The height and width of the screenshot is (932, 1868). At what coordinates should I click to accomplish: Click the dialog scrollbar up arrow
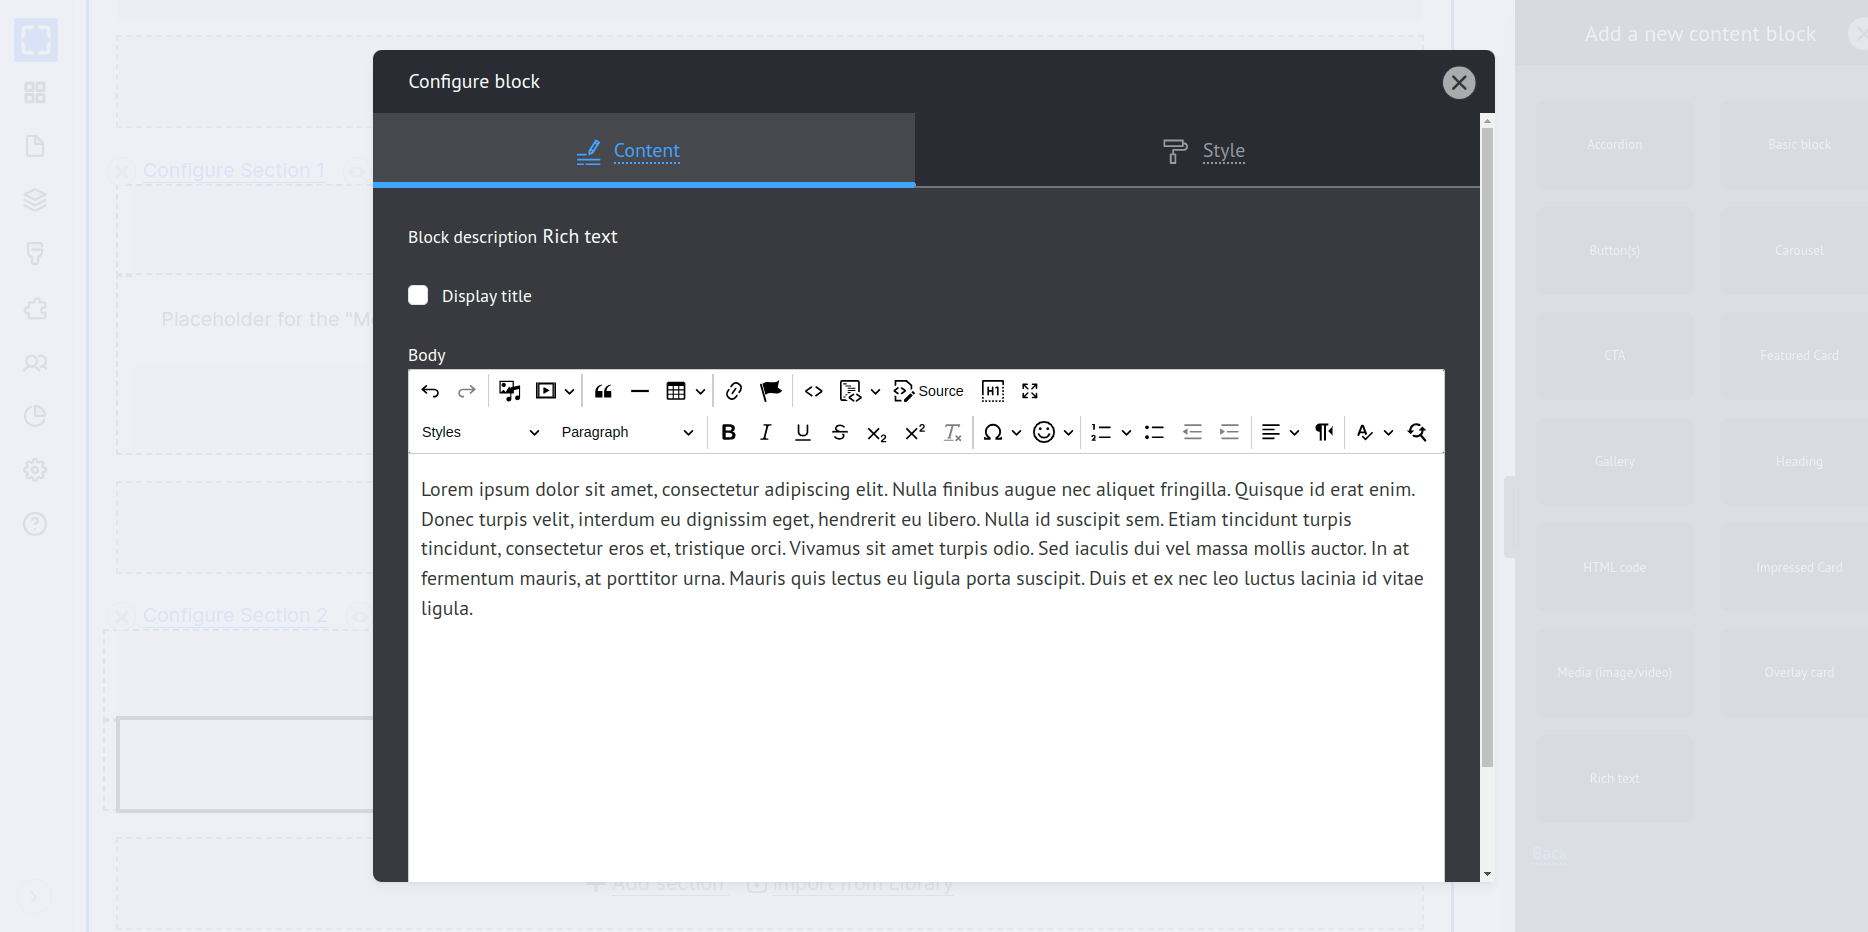1487,120
